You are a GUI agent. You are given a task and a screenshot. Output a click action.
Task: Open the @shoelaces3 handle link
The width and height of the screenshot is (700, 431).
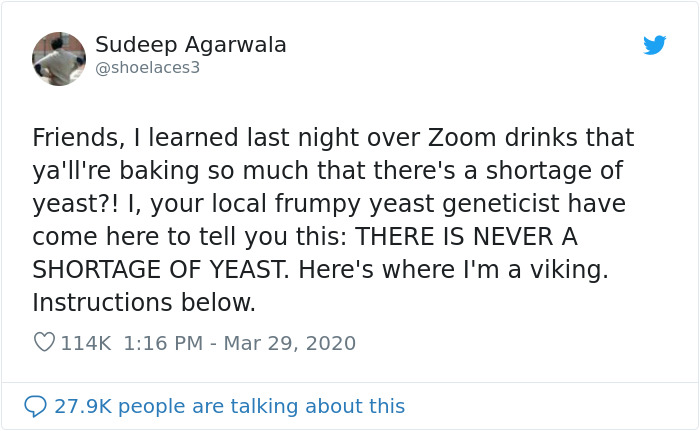click(x=148, y=69)
